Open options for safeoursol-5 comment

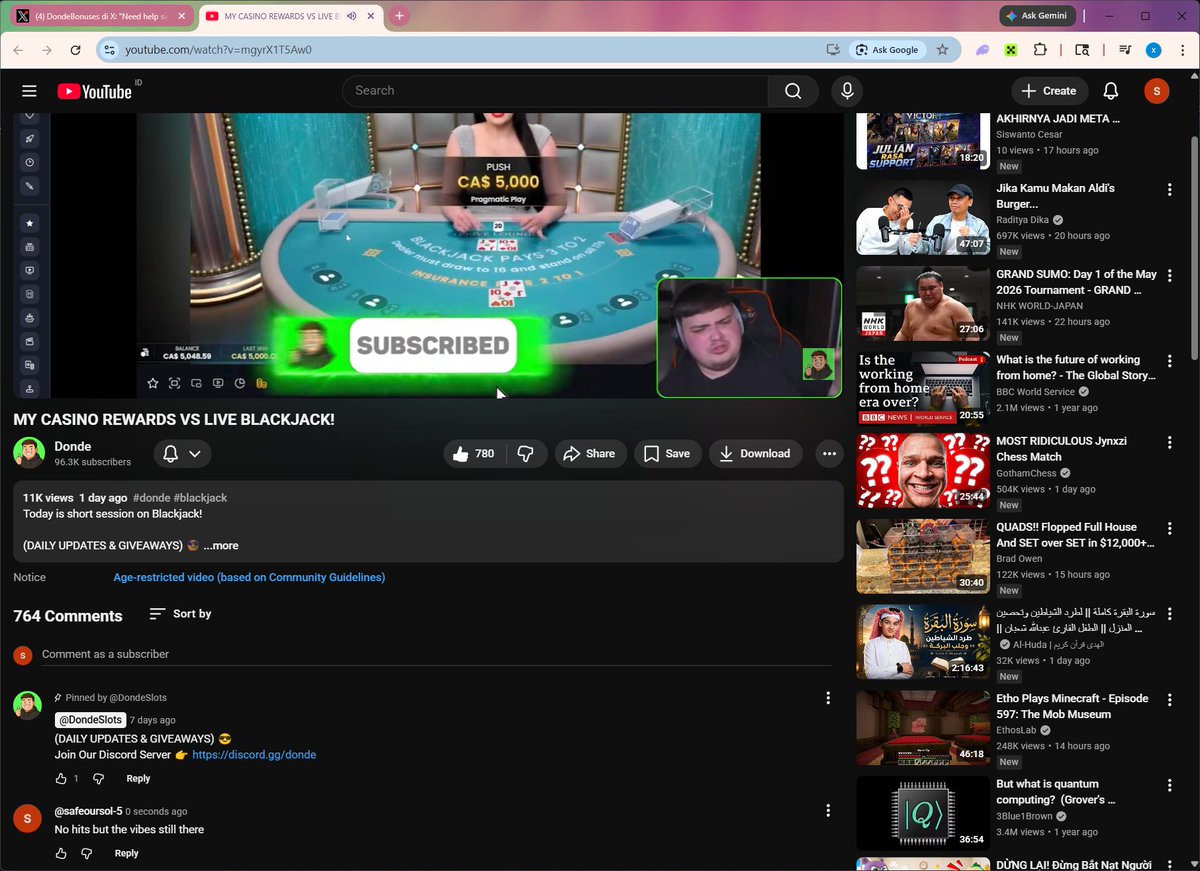(827, 811)
